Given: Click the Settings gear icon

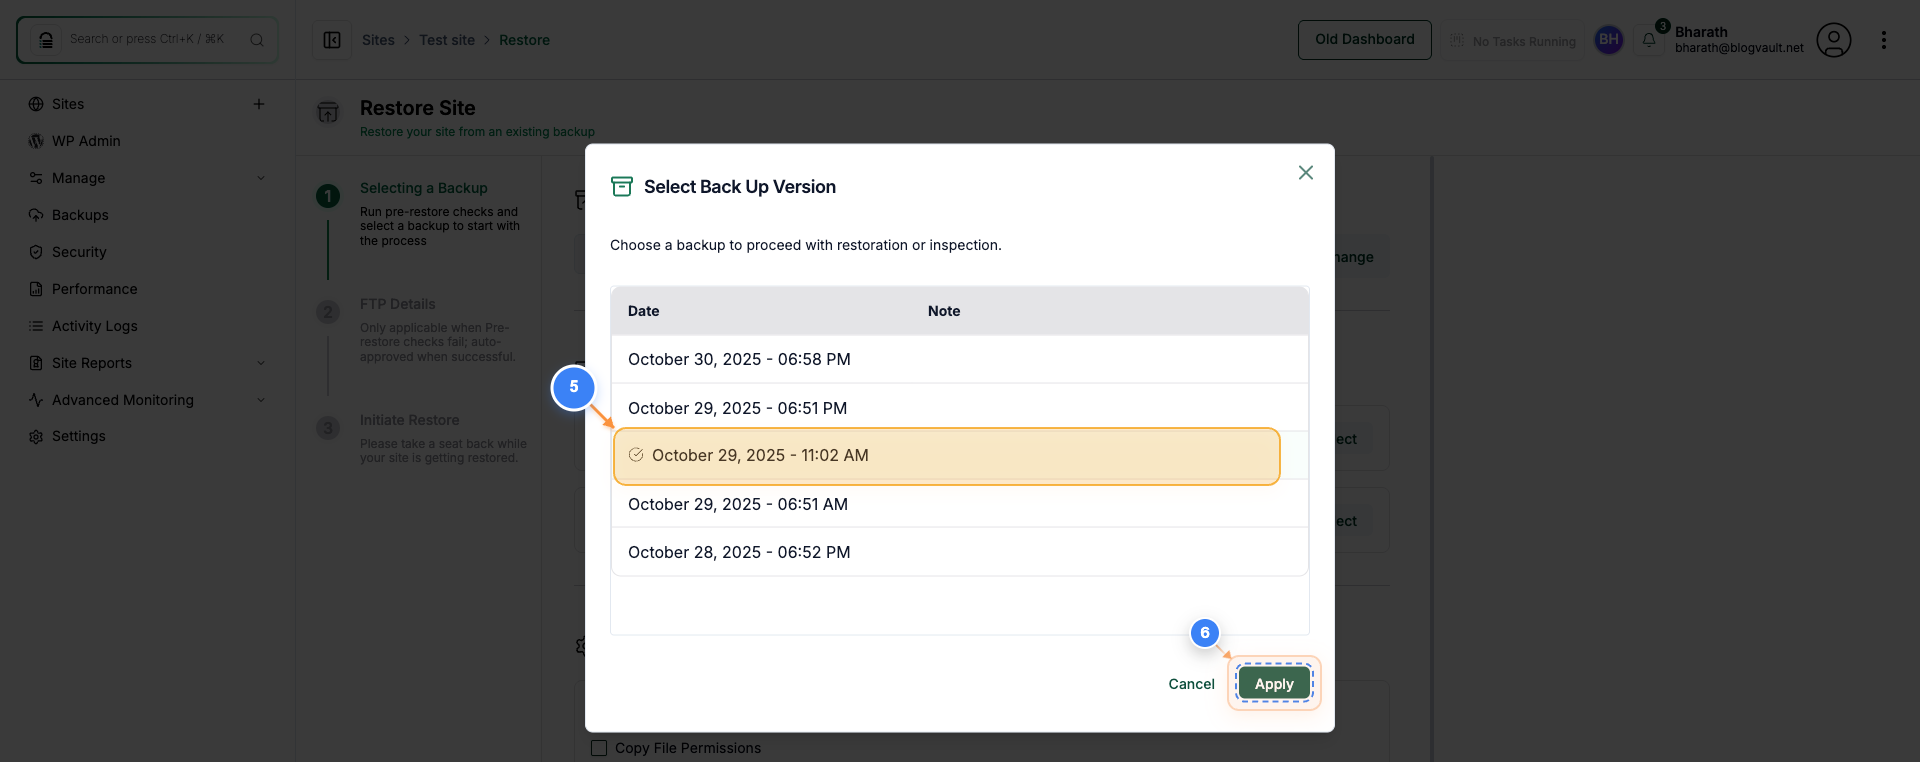Looking at the screenshot, I should [x=36, y=437].
